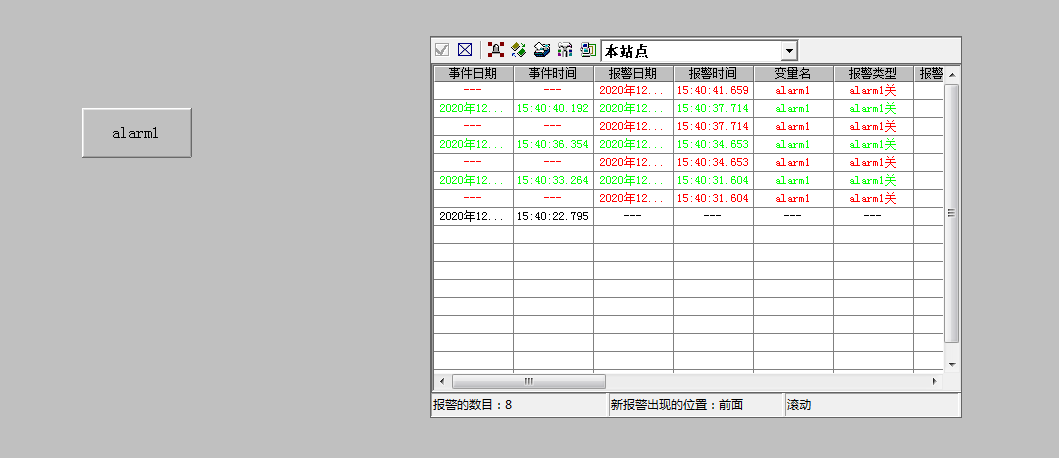Select the red alarm time 15:40:37.714

[x=713, y=126]
